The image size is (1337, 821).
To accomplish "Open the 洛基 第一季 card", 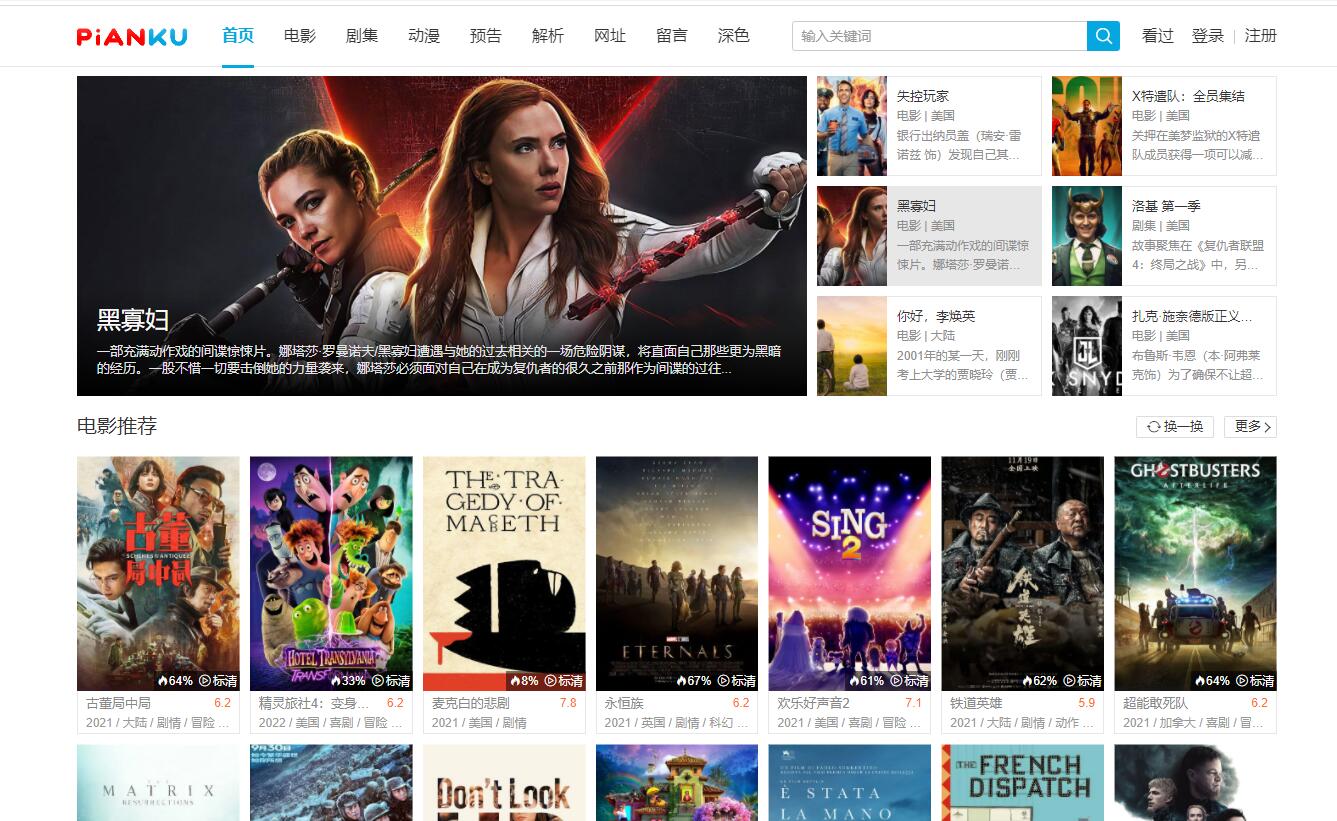I will click(x=1164, y=236).
